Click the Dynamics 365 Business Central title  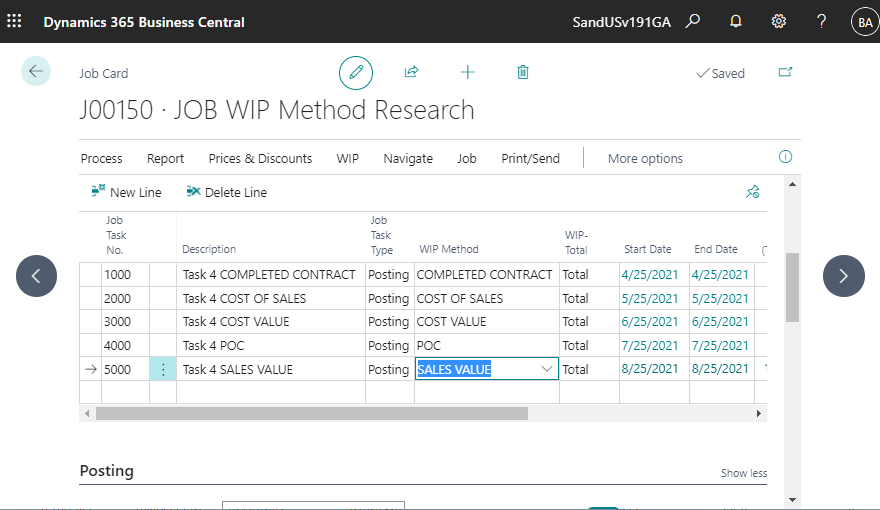click(144, 22)
